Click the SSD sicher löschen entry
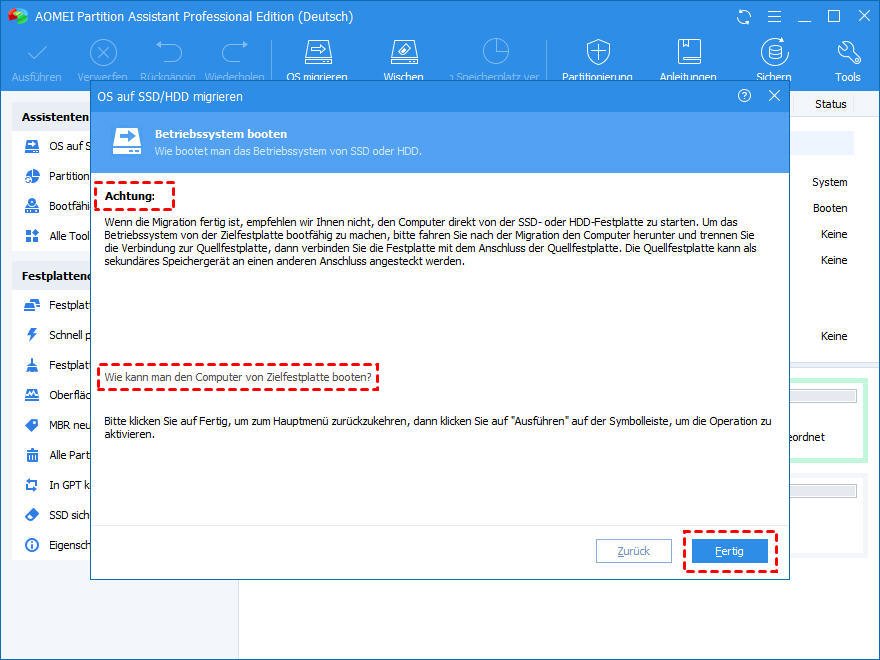This screenshot has height=660, width=880. point(56,515)
